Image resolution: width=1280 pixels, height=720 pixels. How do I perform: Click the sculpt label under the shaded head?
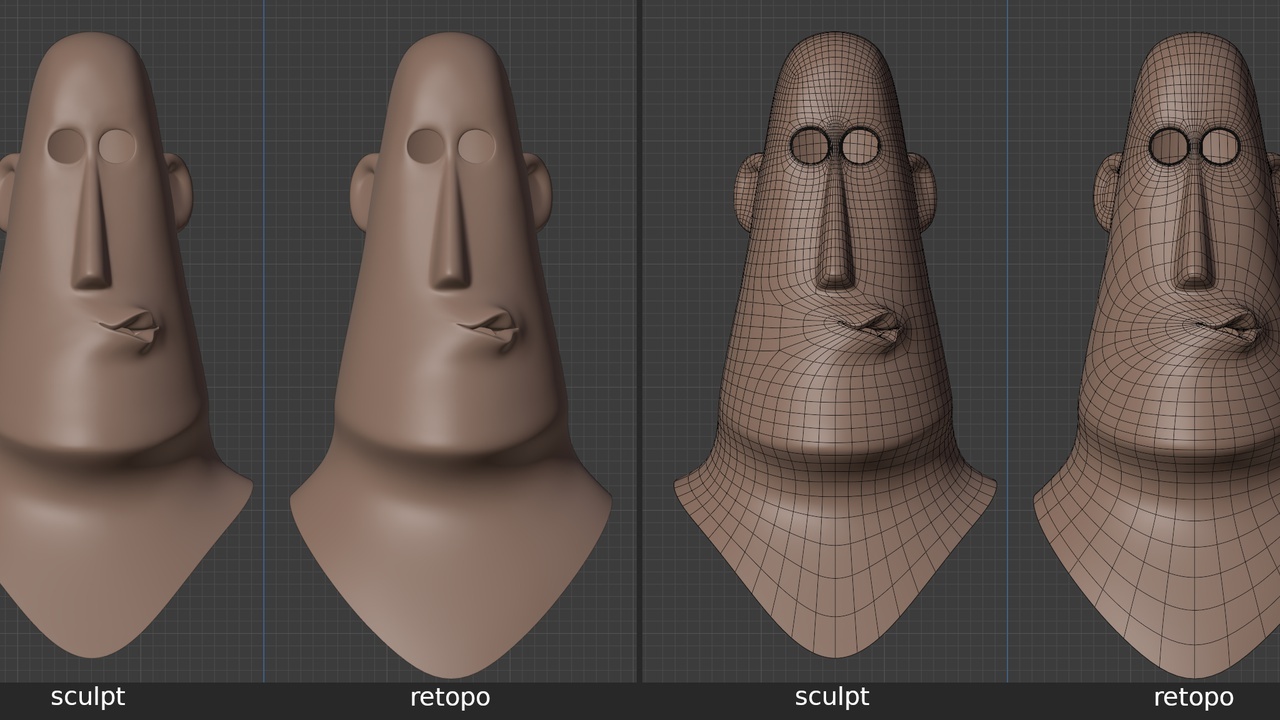tap(88, 697)
